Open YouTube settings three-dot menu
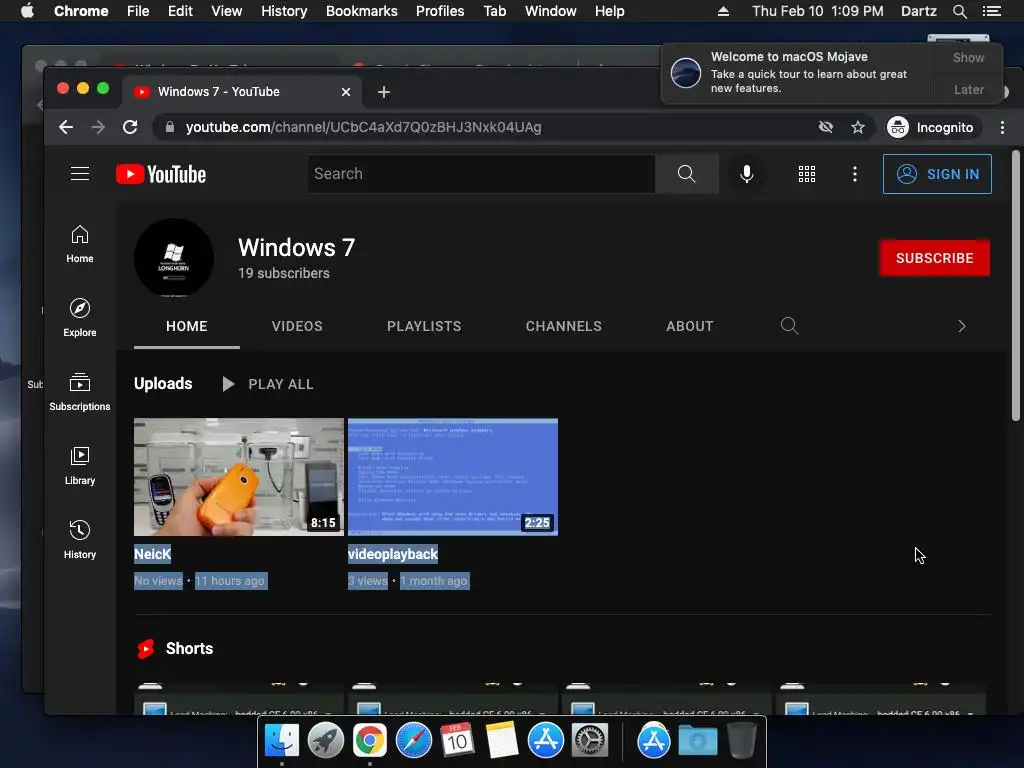 pos(854,174)
